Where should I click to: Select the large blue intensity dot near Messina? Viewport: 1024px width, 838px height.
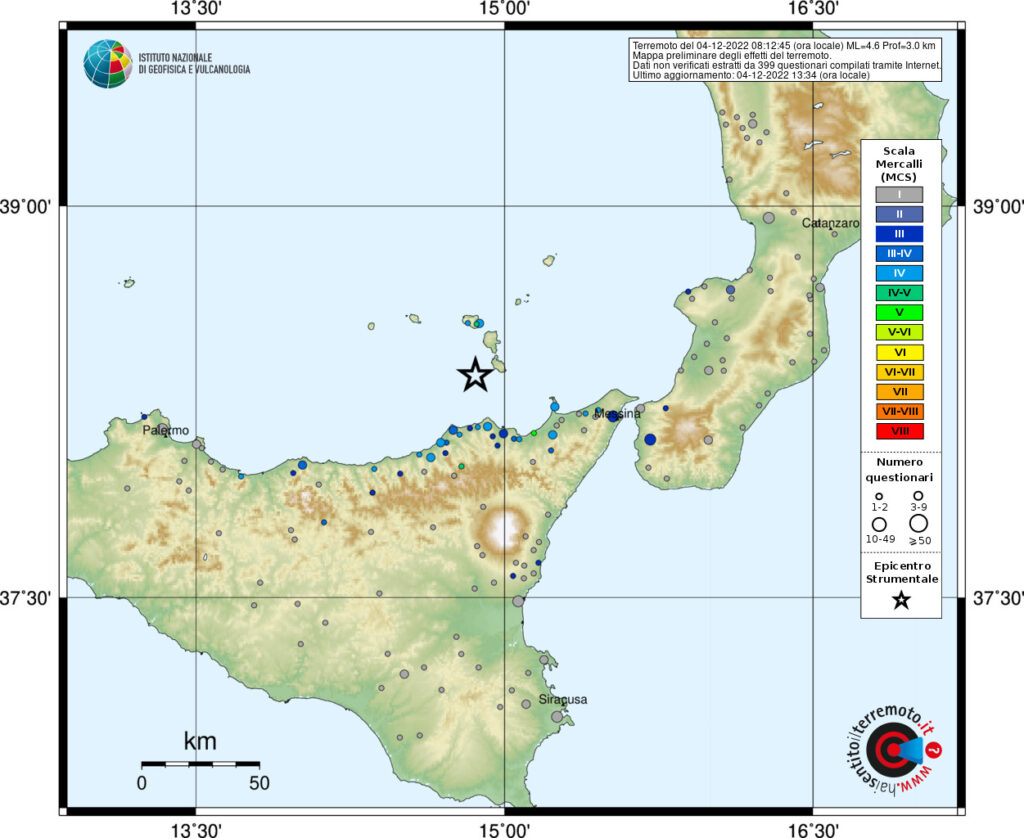tap(651, 437)
